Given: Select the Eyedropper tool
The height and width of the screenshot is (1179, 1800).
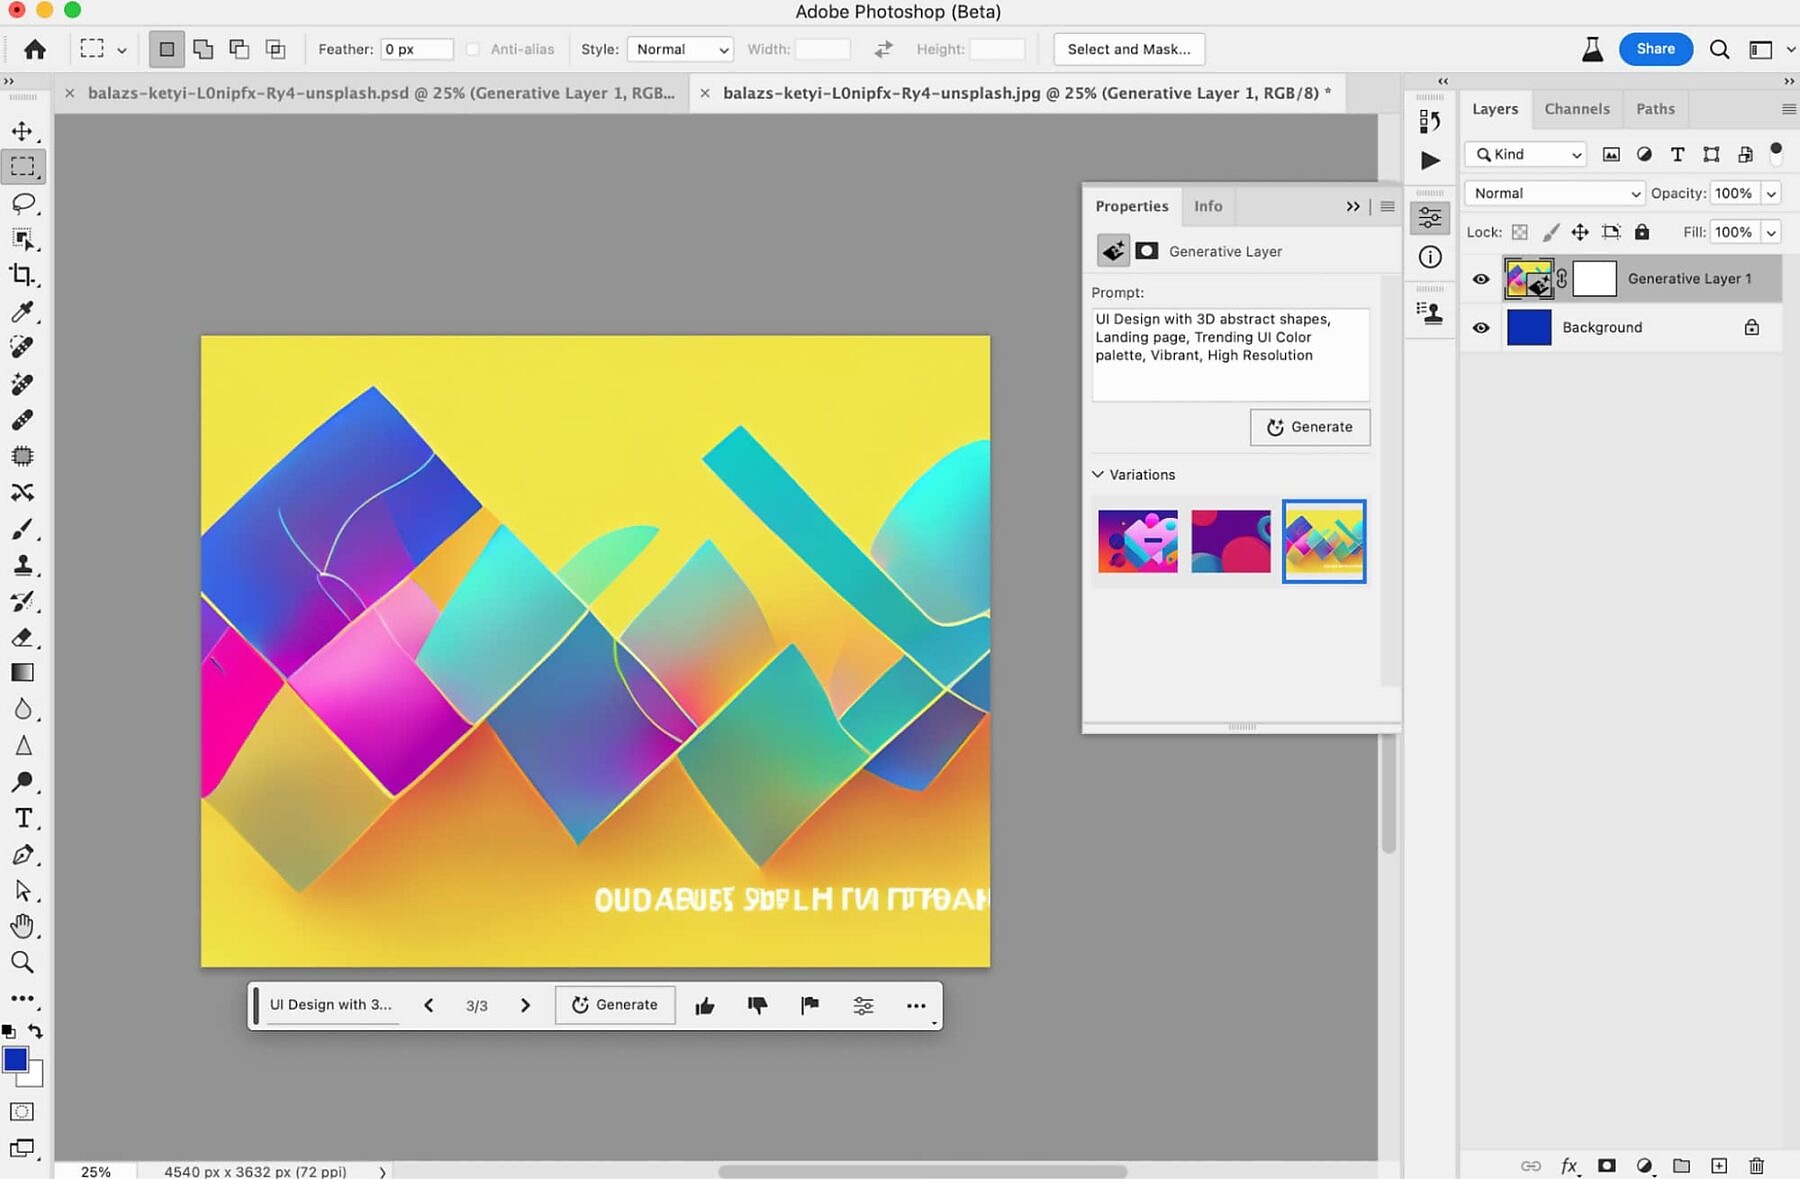Looking at the screenshot, I should (22, 311).
